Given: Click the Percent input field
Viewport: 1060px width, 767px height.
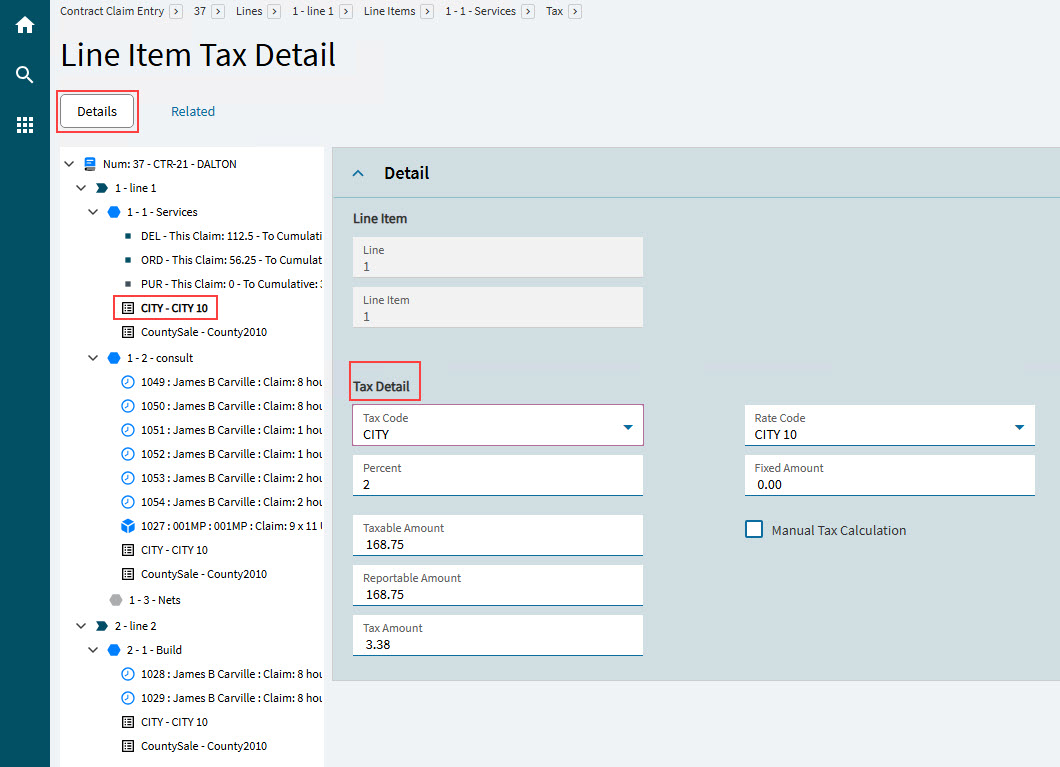Looking at the screenshot, I should click(498, 476).
